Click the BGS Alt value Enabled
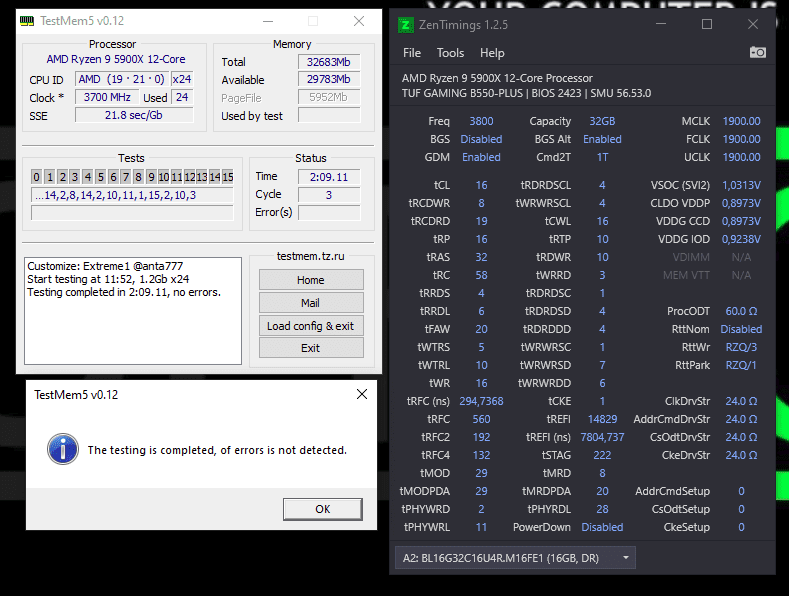 click(x=602, y=139)
